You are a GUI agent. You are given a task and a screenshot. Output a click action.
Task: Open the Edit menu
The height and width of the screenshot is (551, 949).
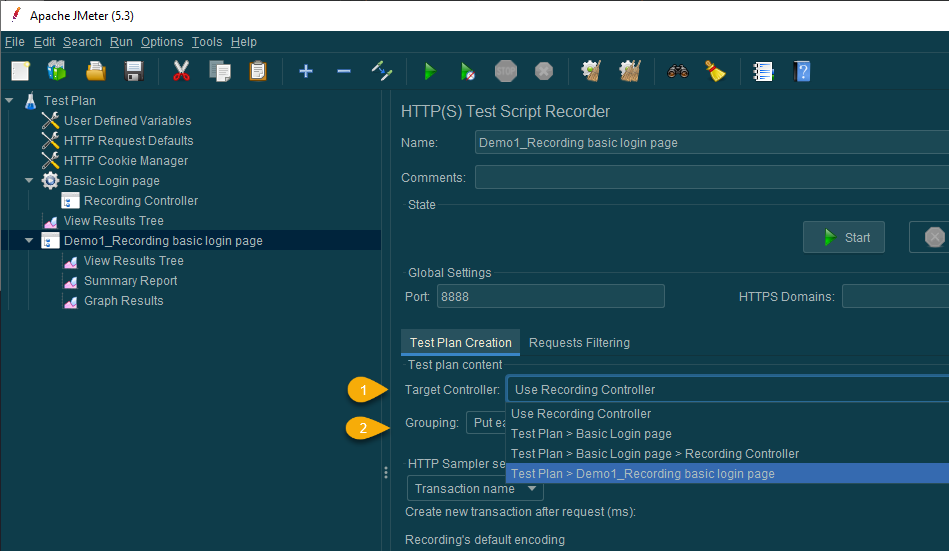pos(44,42)
